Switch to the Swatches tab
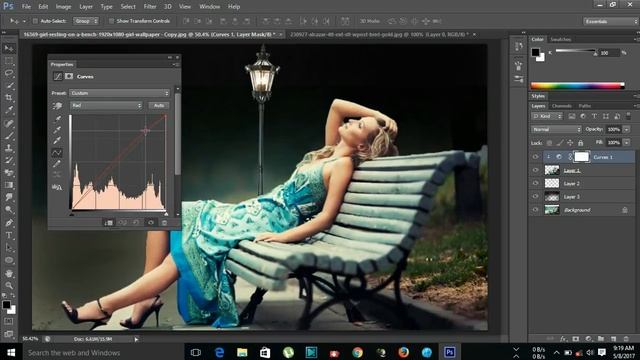This screenshot has width=640, height=360. 560,40
